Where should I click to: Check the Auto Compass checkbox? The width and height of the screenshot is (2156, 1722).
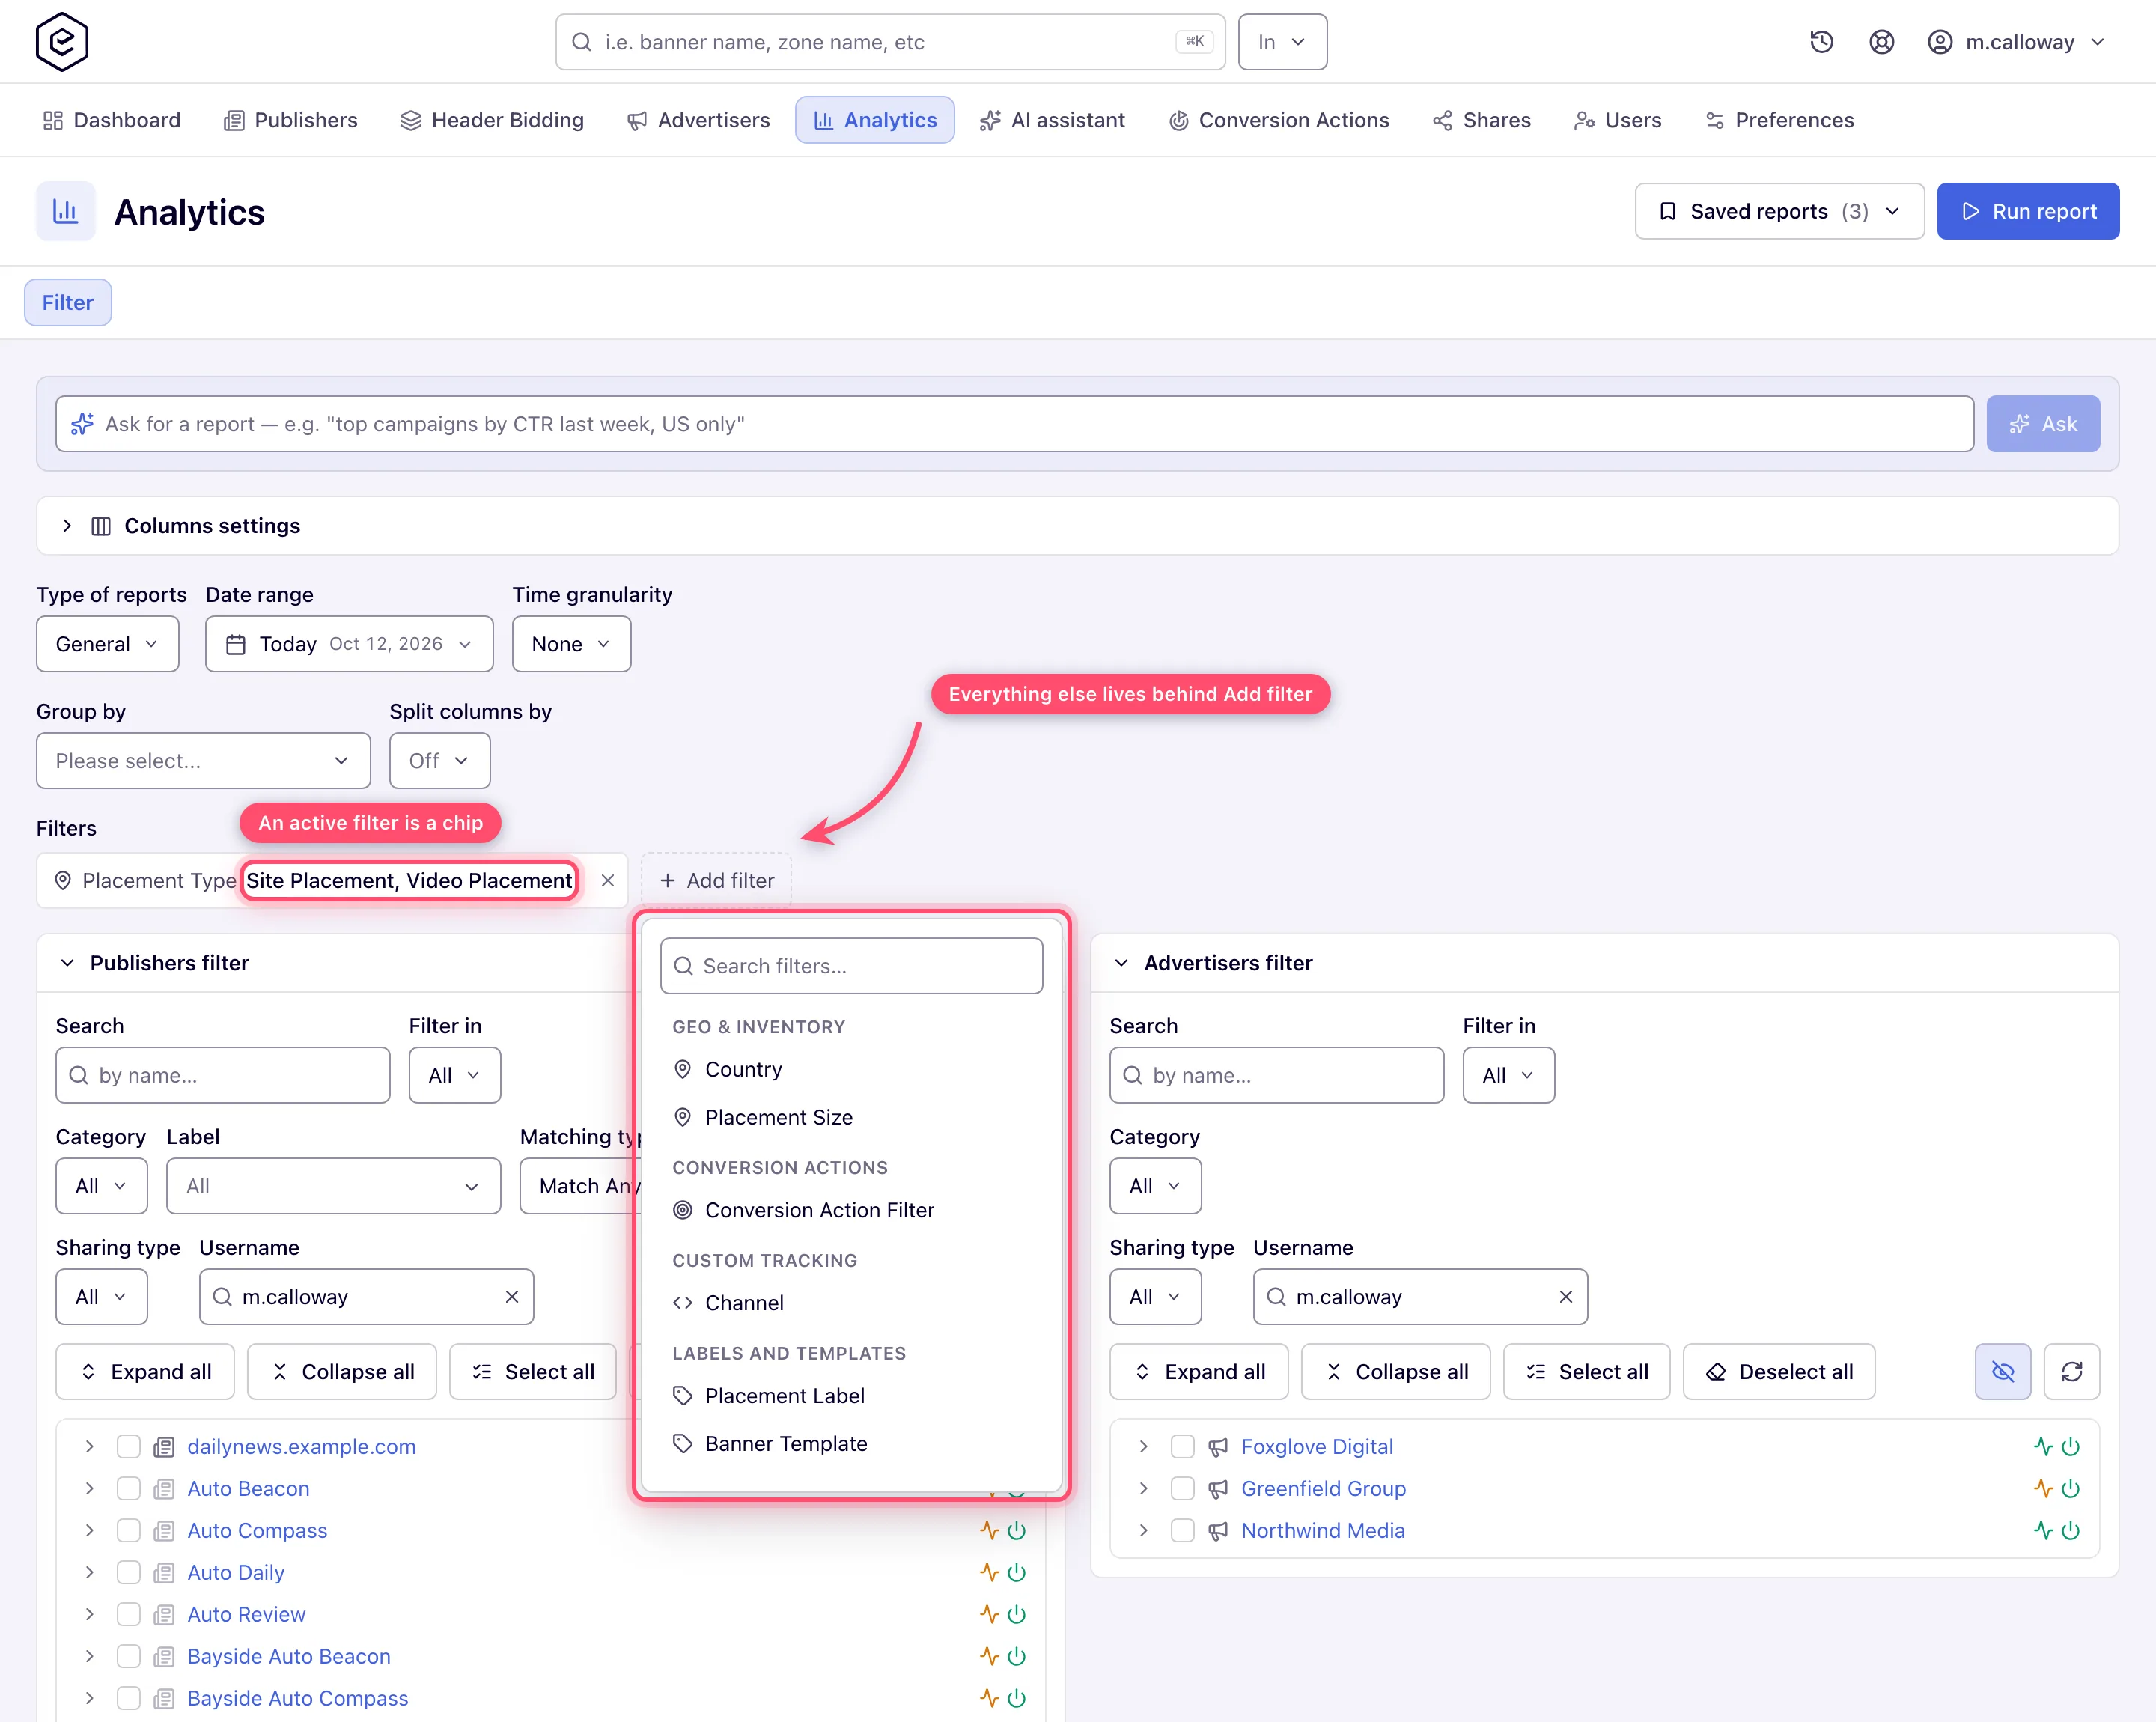pyautogui.click(x=128, y=1531)
